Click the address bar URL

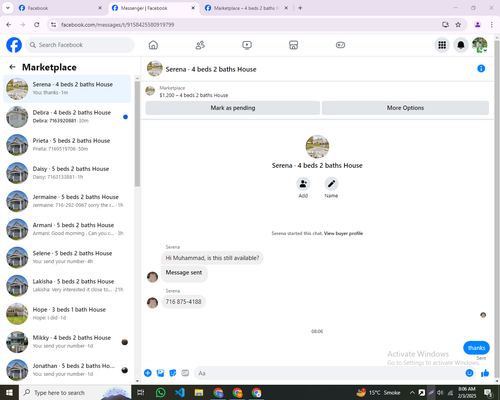pos(118,25)
